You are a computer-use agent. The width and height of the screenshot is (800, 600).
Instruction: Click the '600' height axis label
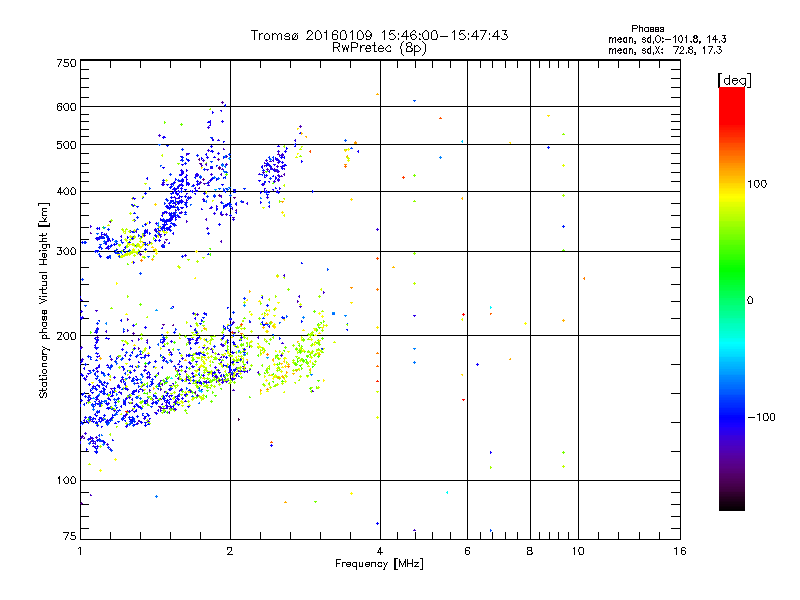pyautogui.click(x=66, y=107)
